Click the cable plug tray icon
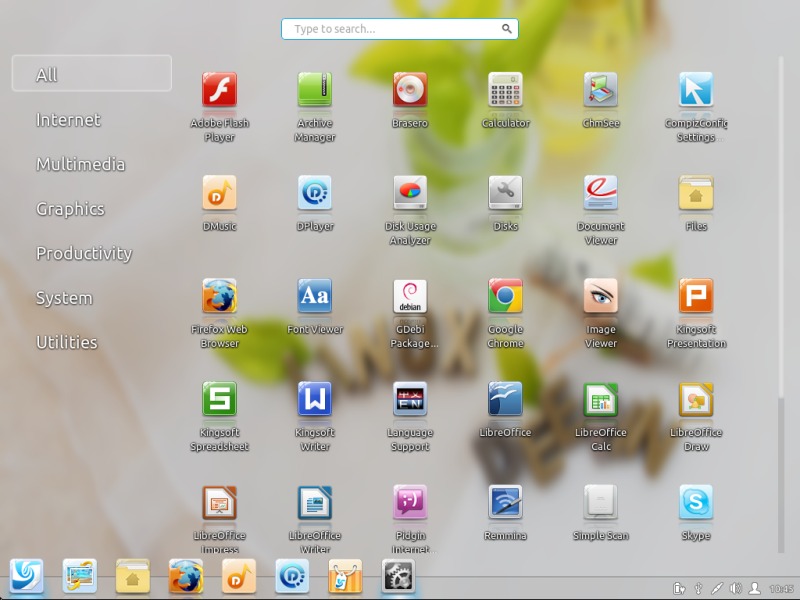Viewport: 800px width, 600px height. click(717, 589)
